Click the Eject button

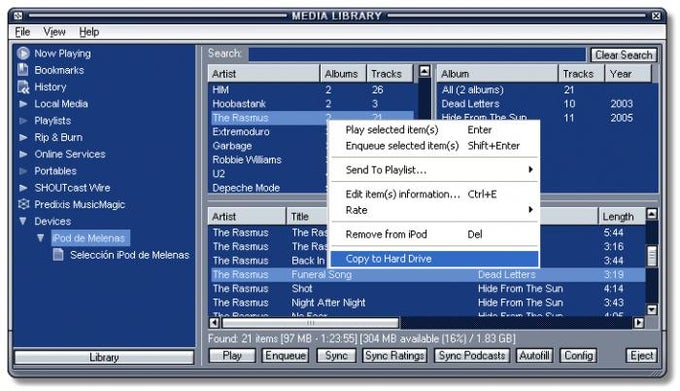(x=641, y=355)
